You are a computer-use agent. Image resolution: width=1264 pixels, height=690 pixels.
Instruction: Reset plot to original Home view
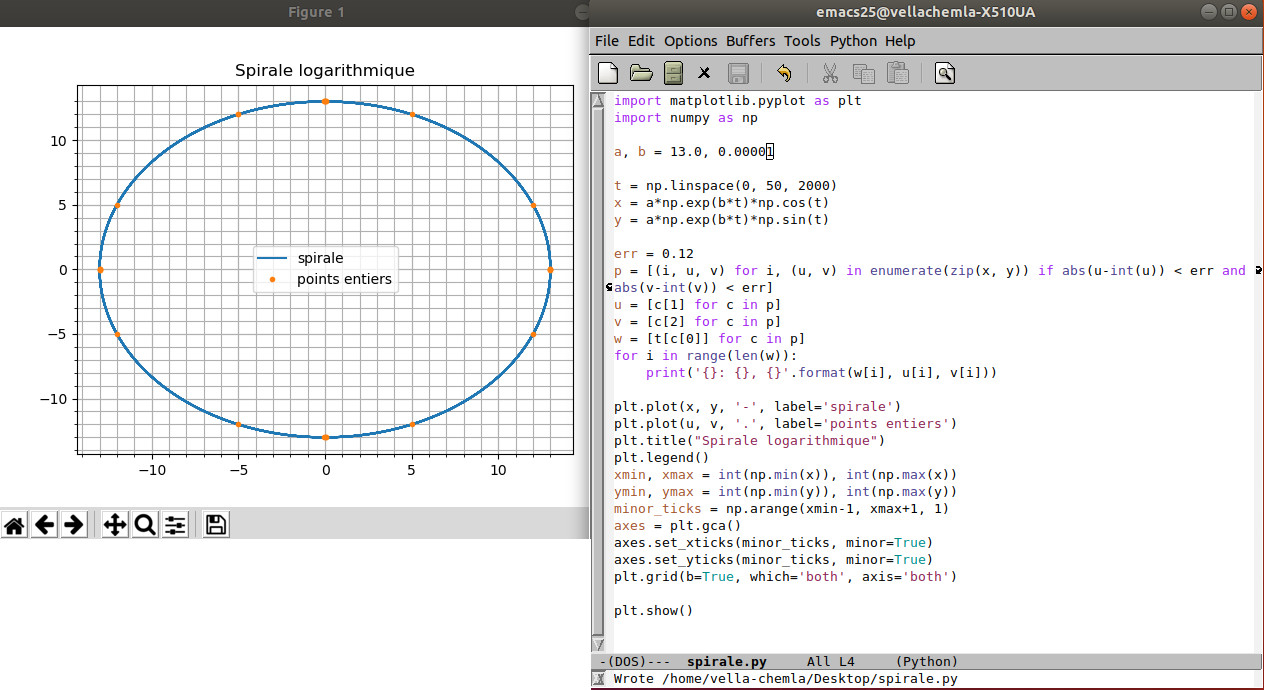14,525
